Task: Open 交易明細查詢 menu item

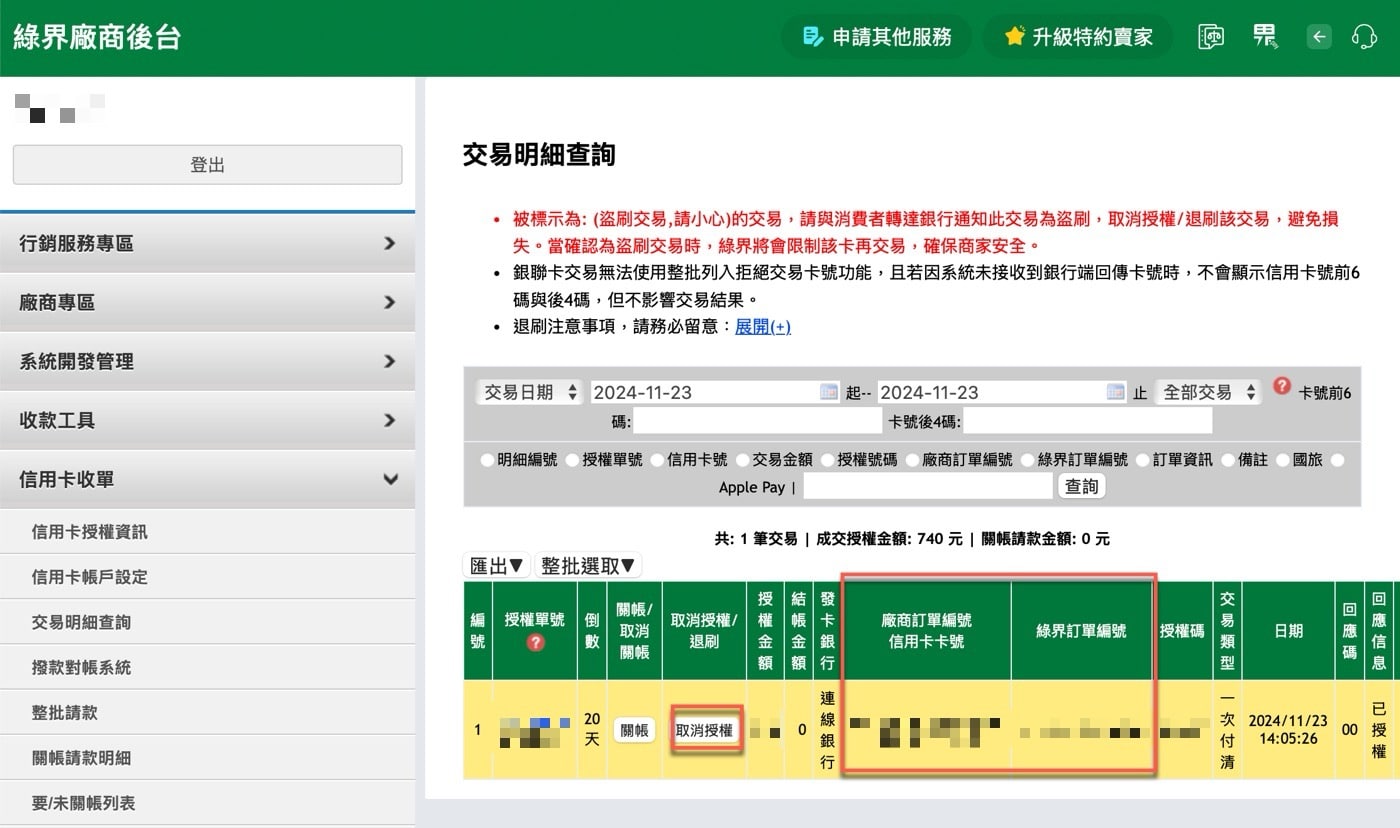Action: click(x=207, y=622)
